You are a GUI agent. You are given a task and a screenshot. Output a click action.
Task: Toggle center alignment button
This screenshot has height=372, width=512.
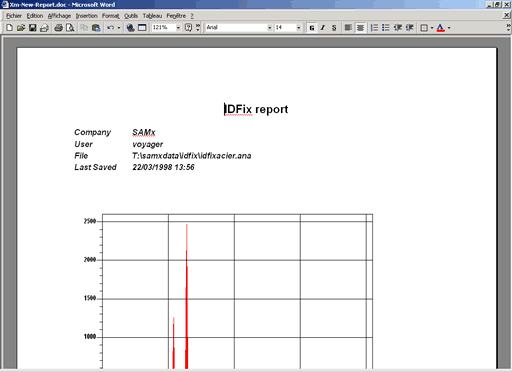360,28
